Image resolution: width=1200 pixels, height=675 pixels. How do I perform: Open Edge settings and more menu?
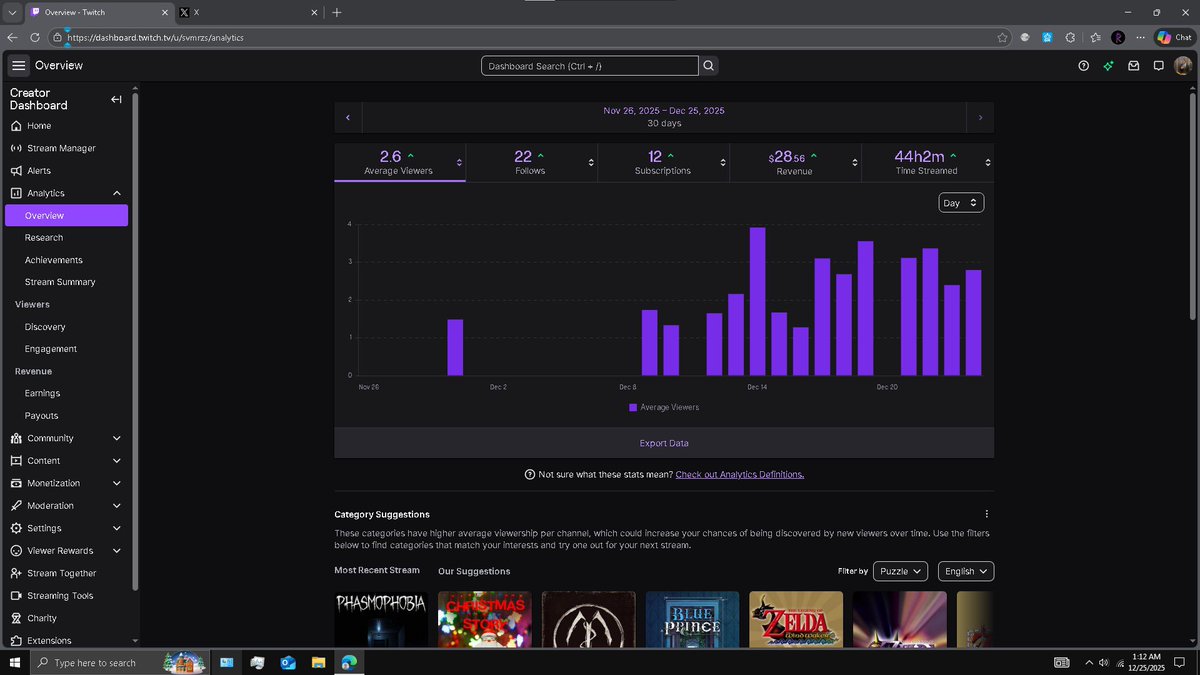pyautogui.click(x=1140, y=37)
